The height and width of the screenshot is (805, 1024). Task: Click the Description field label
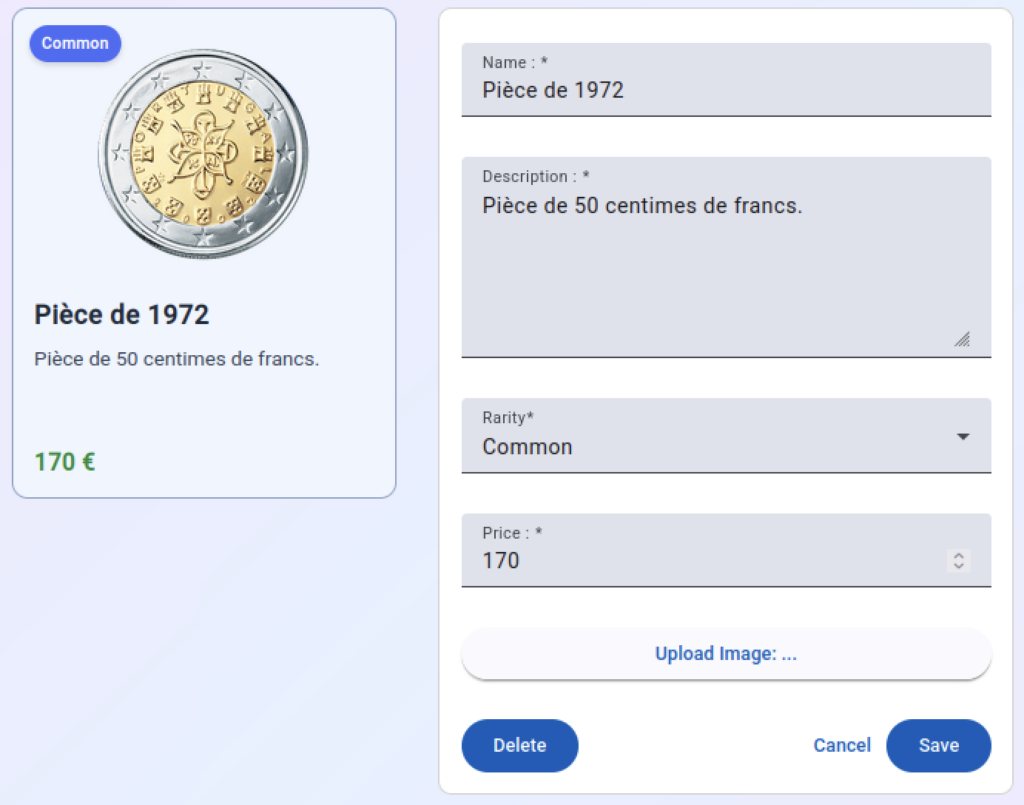pyautogui.click(x=535, y=176)
